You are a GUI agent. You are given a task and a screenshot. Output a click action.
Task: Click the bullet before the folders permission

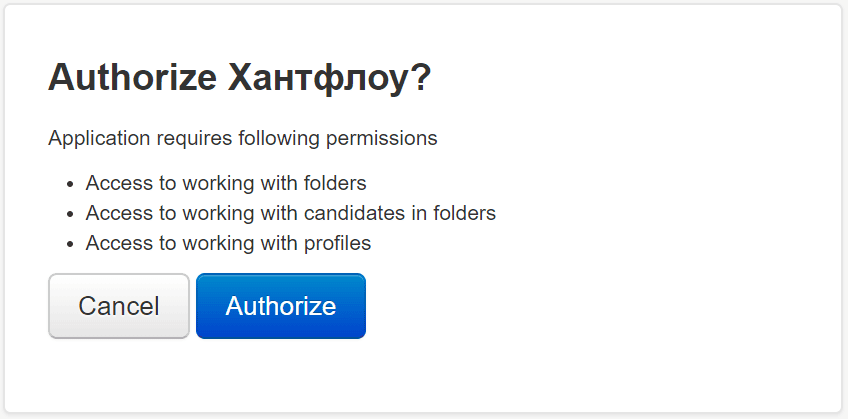tap(70, 185)
